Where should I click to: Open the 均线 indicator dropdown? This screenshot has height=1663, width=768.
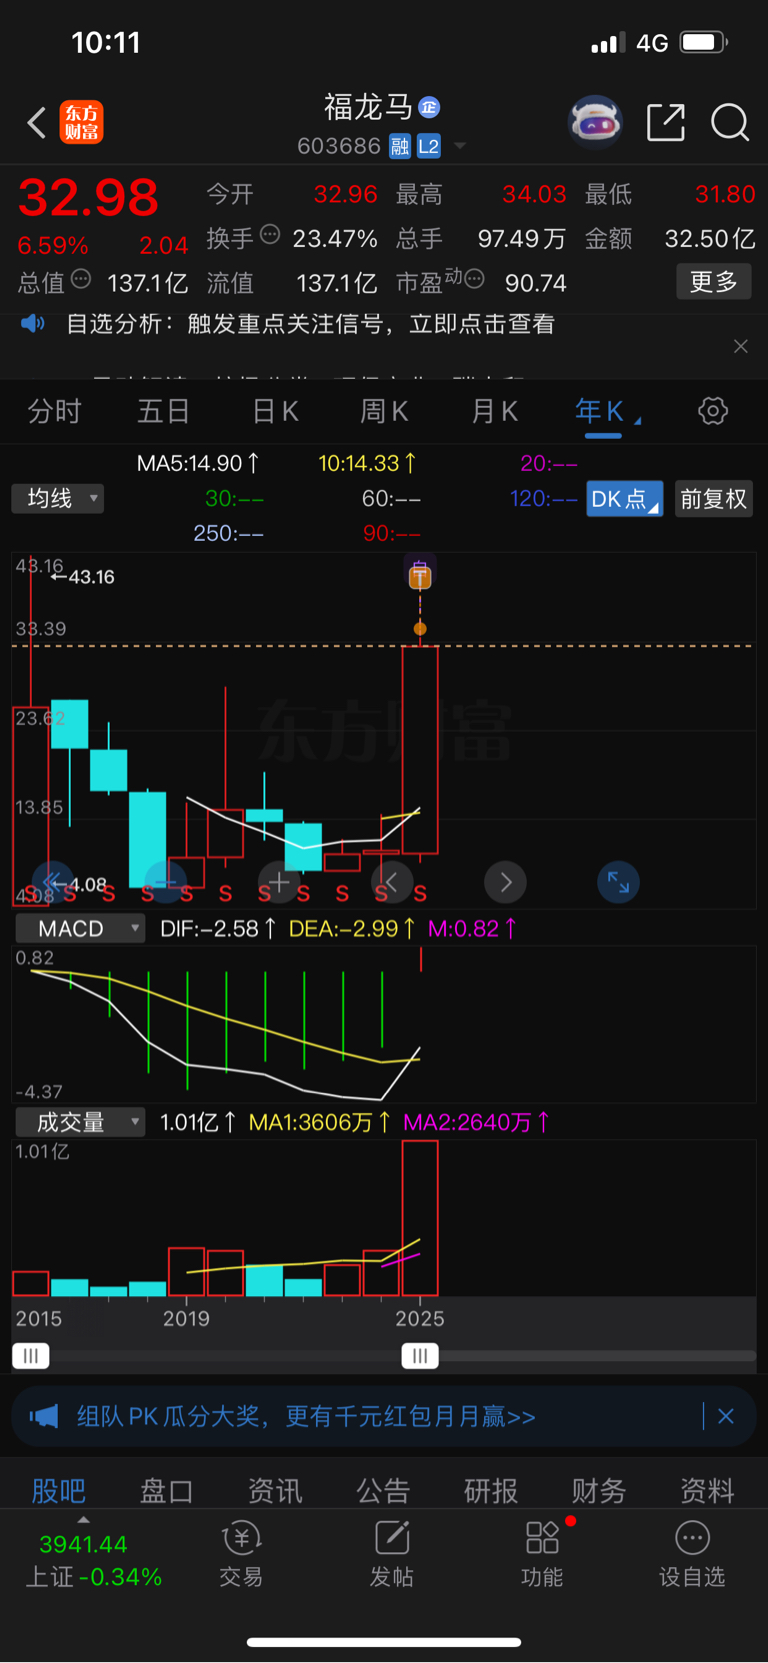[x=58, y=498]
